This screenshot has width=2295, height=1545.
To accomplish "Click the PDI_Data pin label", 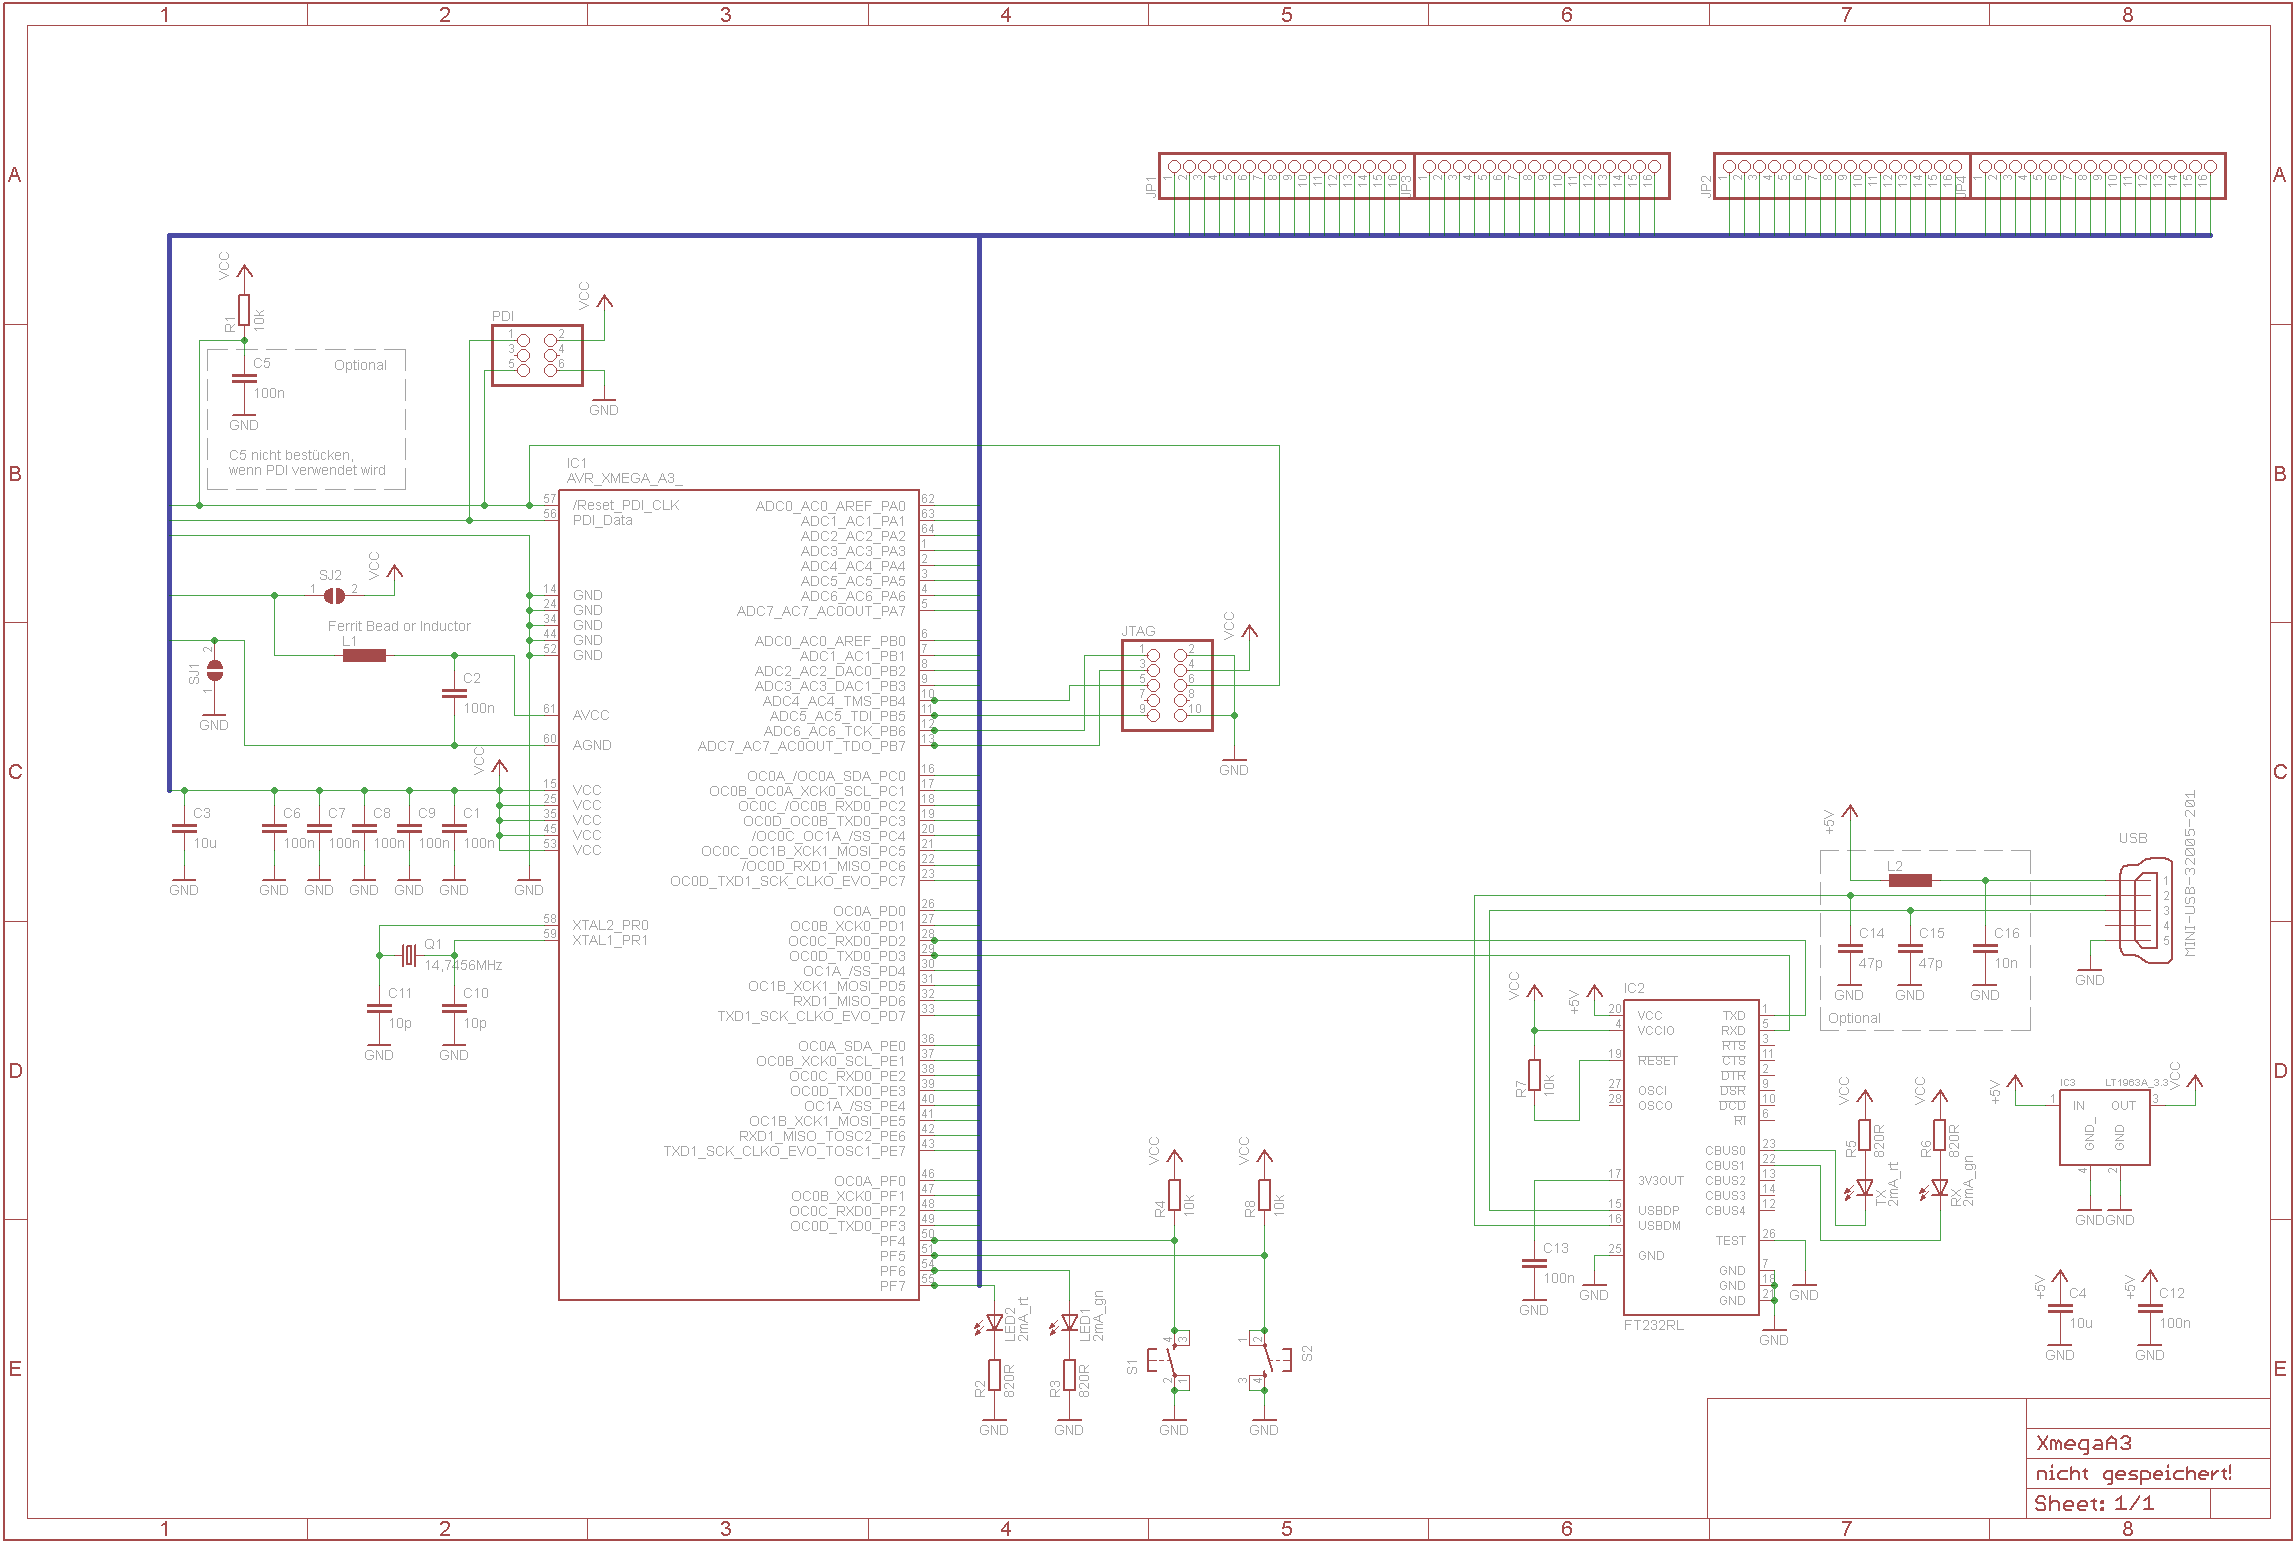I will coord(602,520).
